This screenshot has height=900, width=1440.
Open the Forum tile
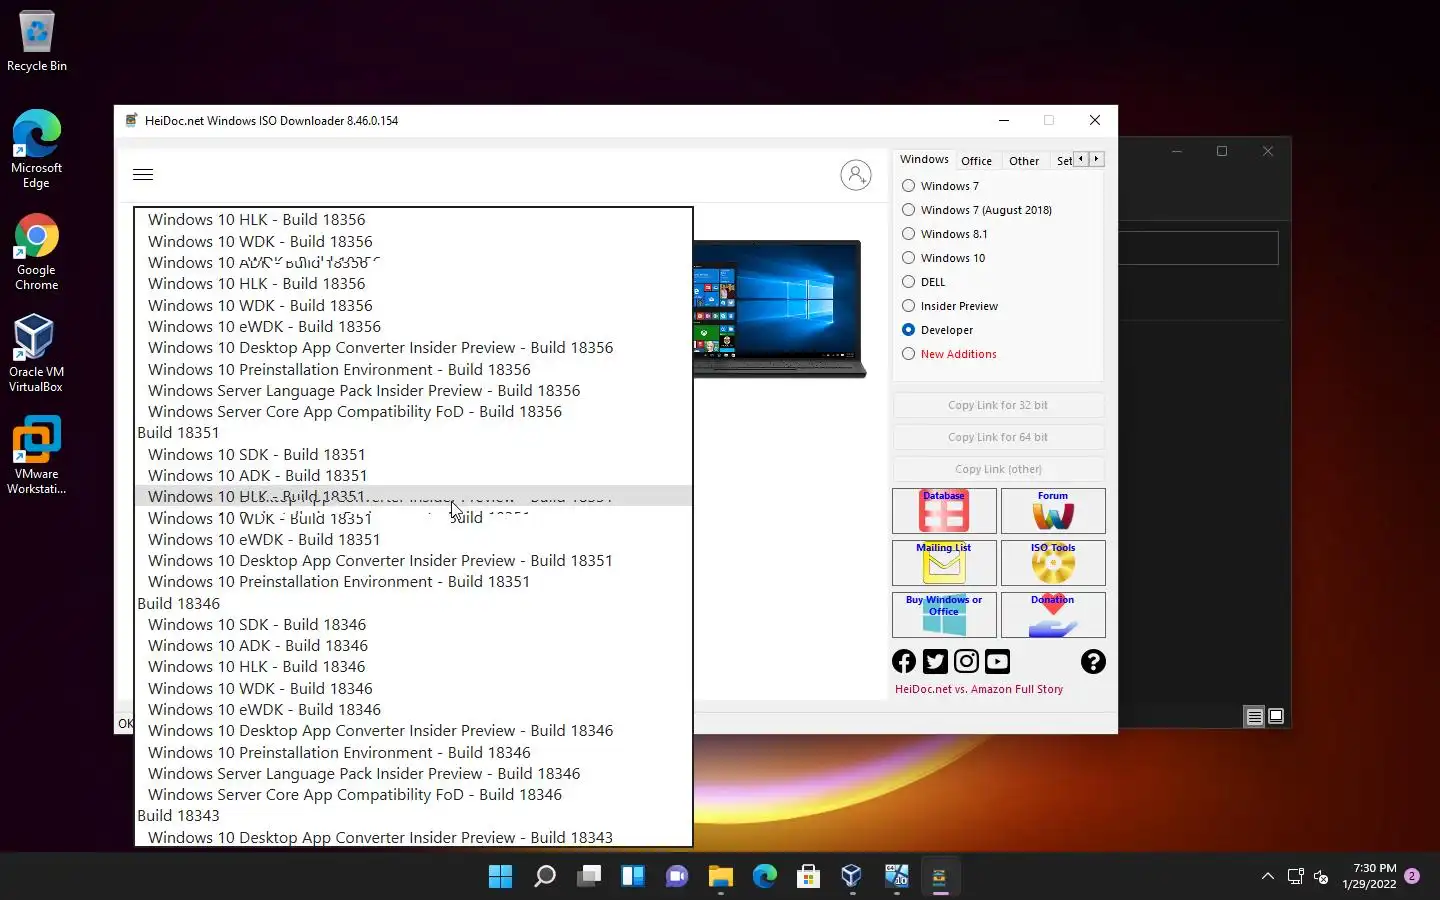point(1053,511)
